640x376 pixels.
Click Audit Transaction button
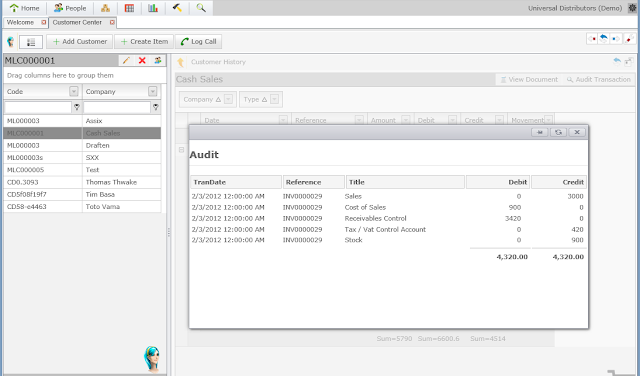[598, 80]
